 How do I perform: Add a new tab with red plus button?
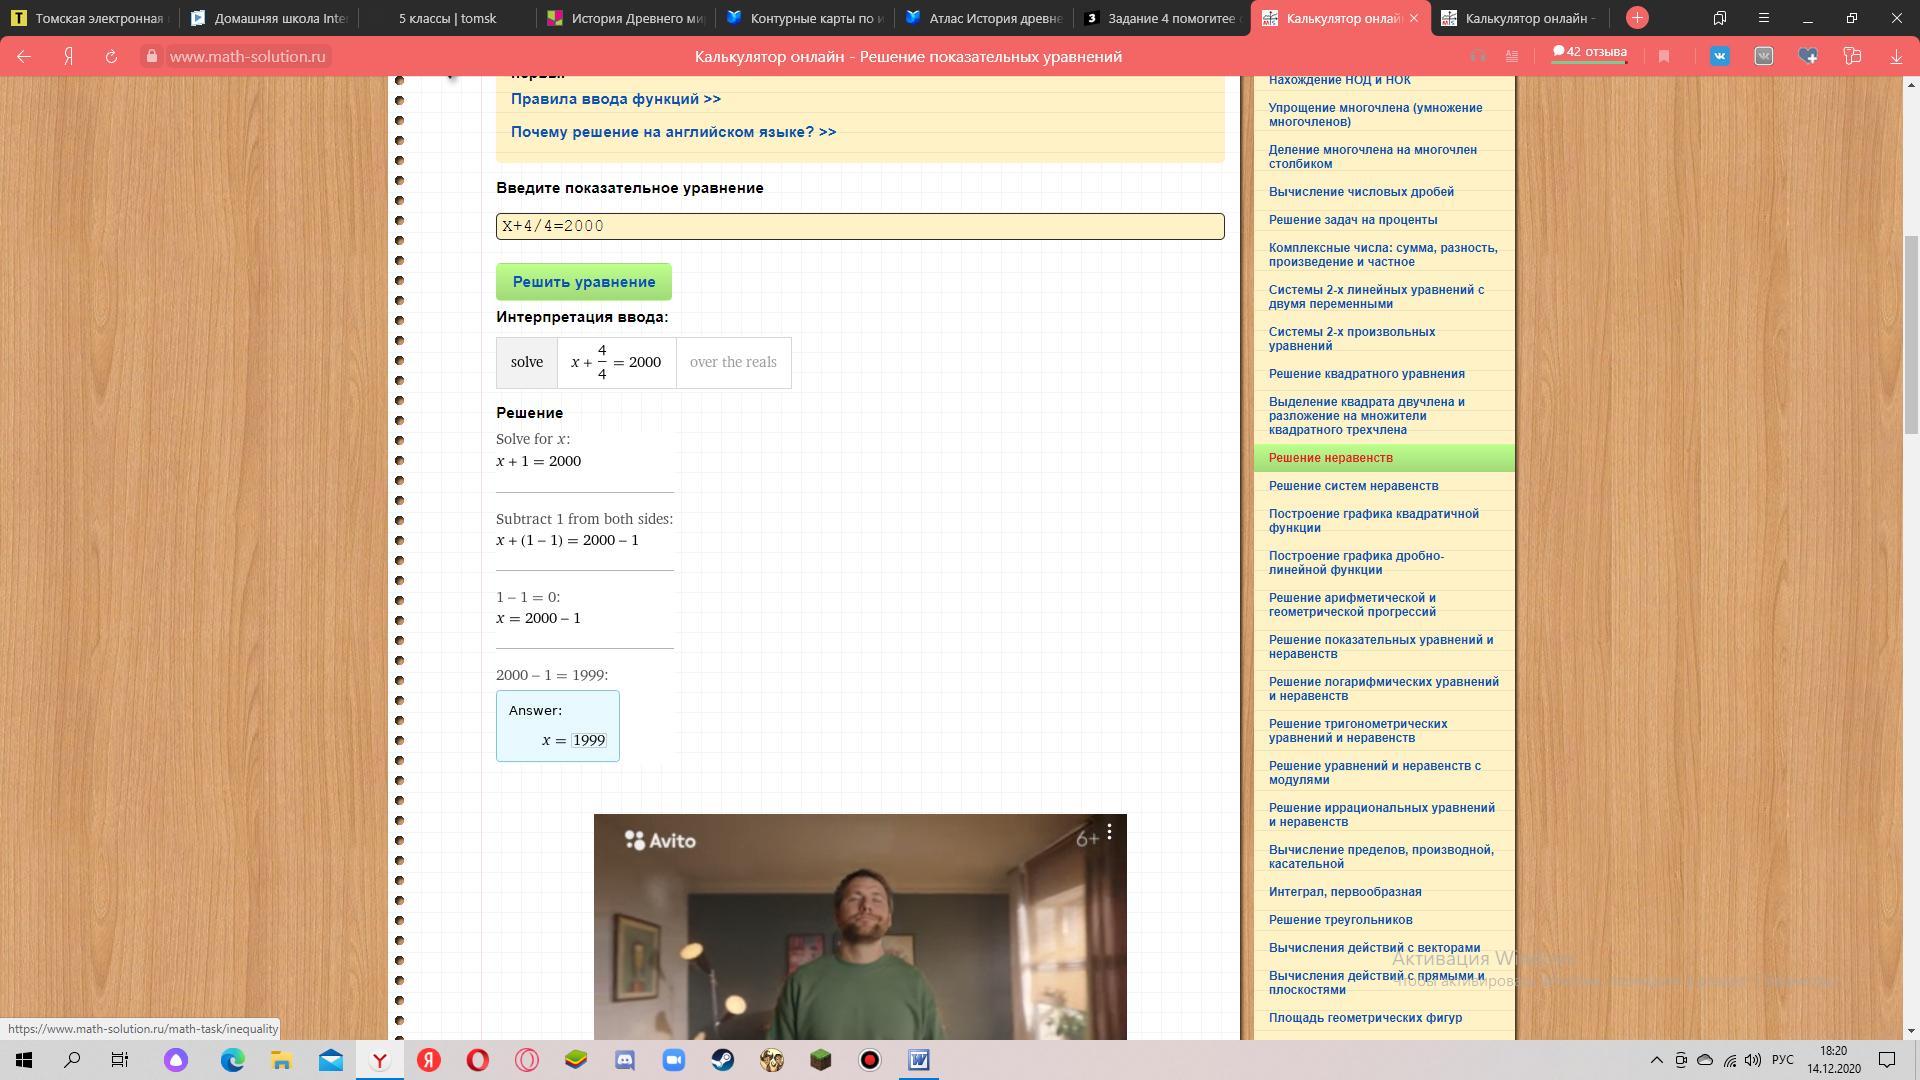tap(1637, 18)
